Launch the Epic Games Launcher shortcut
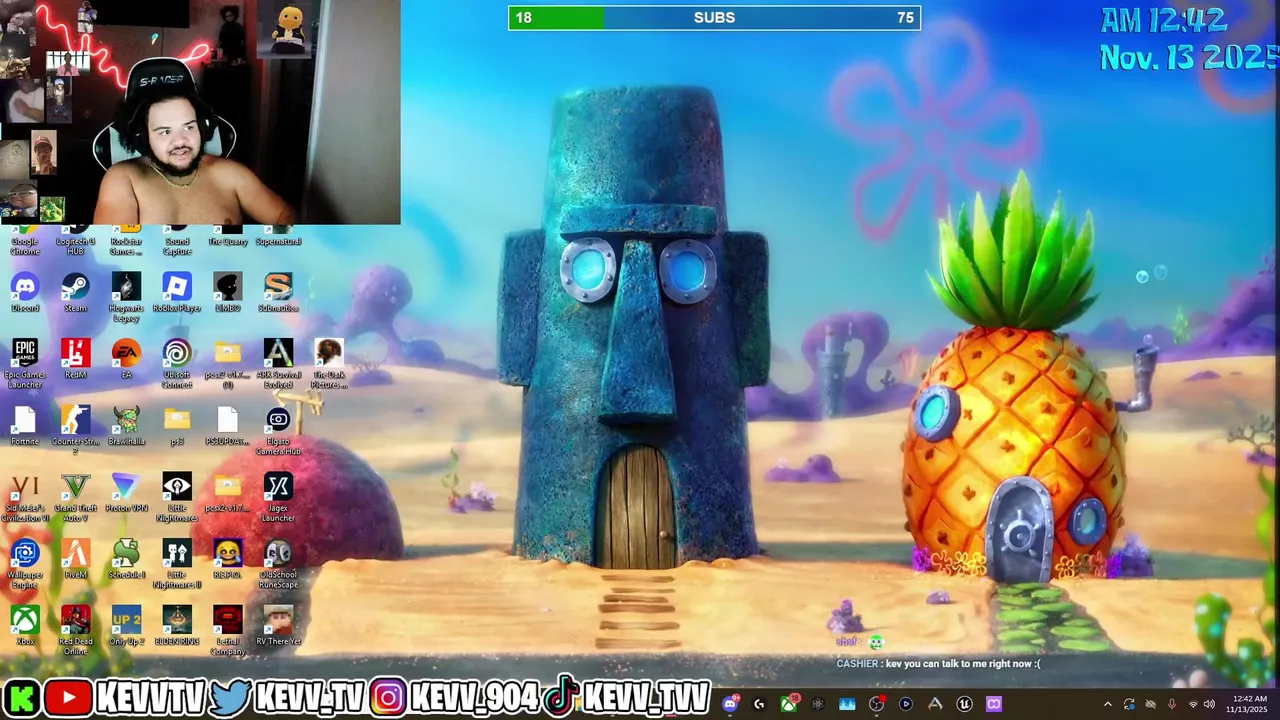 (x=25, y=364)
